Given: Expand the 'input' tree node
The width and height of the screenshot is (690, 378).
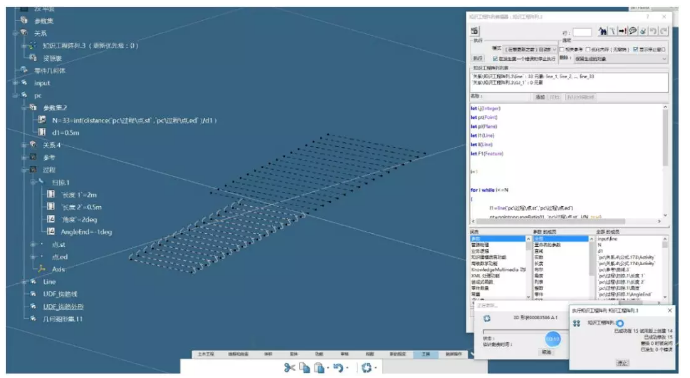Looking at the screenshot, I should [x=16, y=83].
